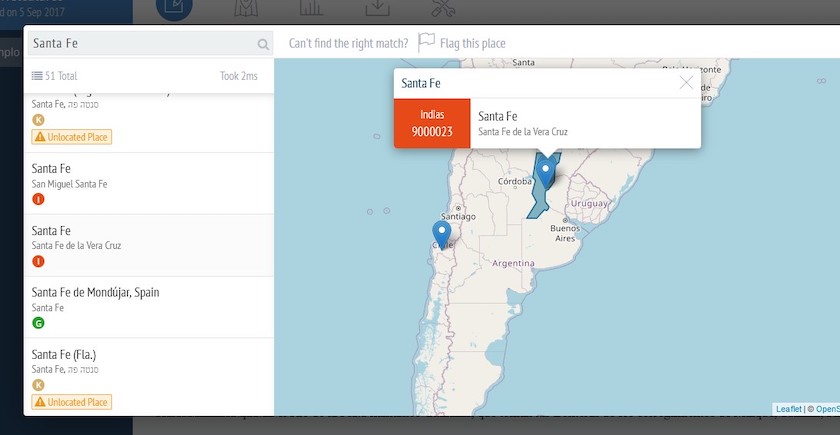Click into the Santa Fe search field
840x435 pixels.
(x=140, y=43)
